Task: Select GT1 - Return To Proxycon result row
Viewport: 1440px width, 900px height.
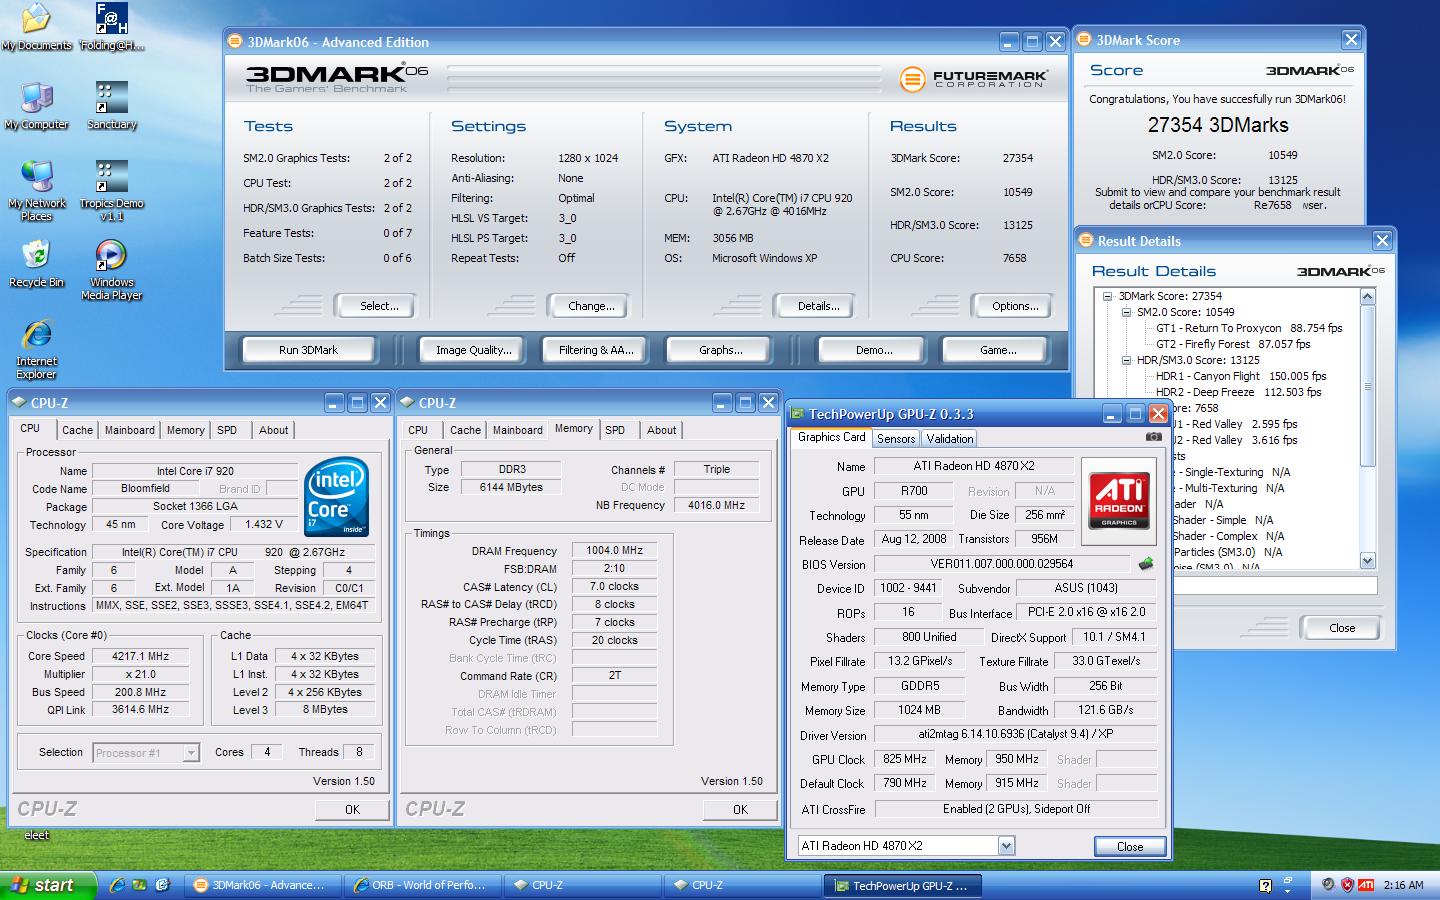Action: (x=1249, y=328)
